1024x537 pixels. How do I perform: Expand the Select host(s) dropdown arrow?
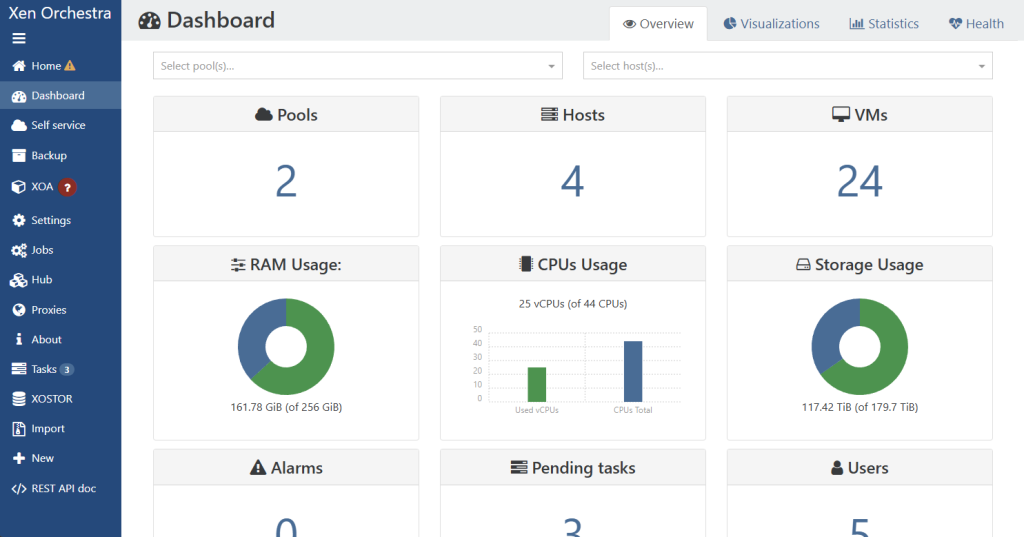(981, 66)
